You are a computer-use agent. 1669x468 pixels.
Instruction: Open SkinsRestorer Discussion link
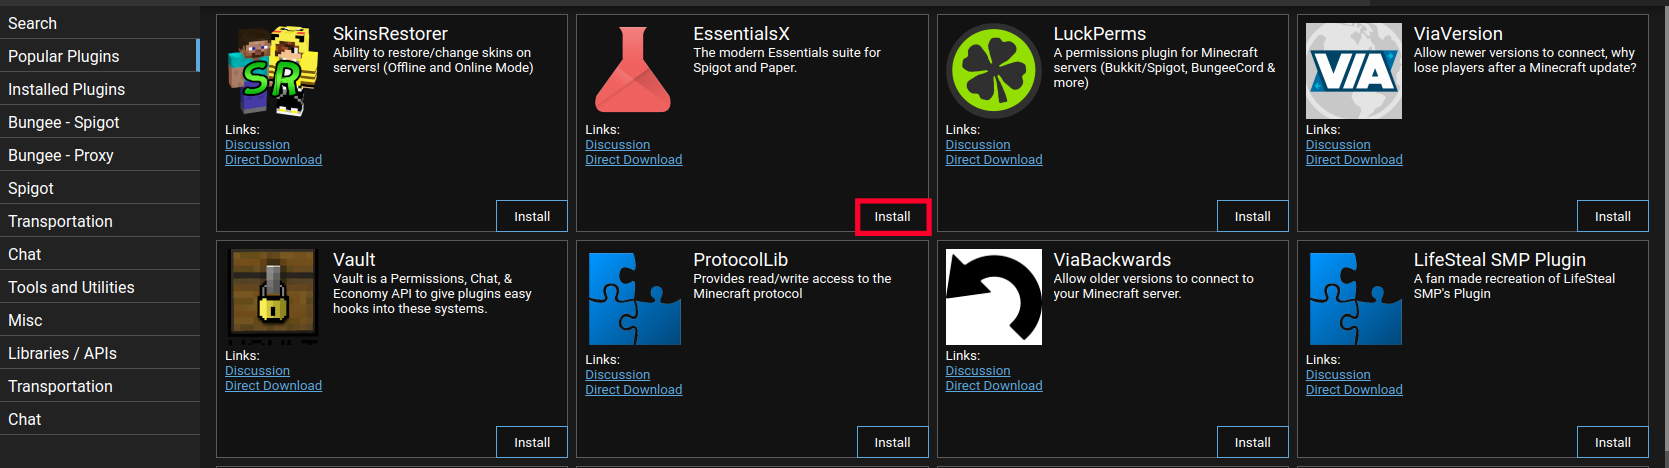coord(257,145)
